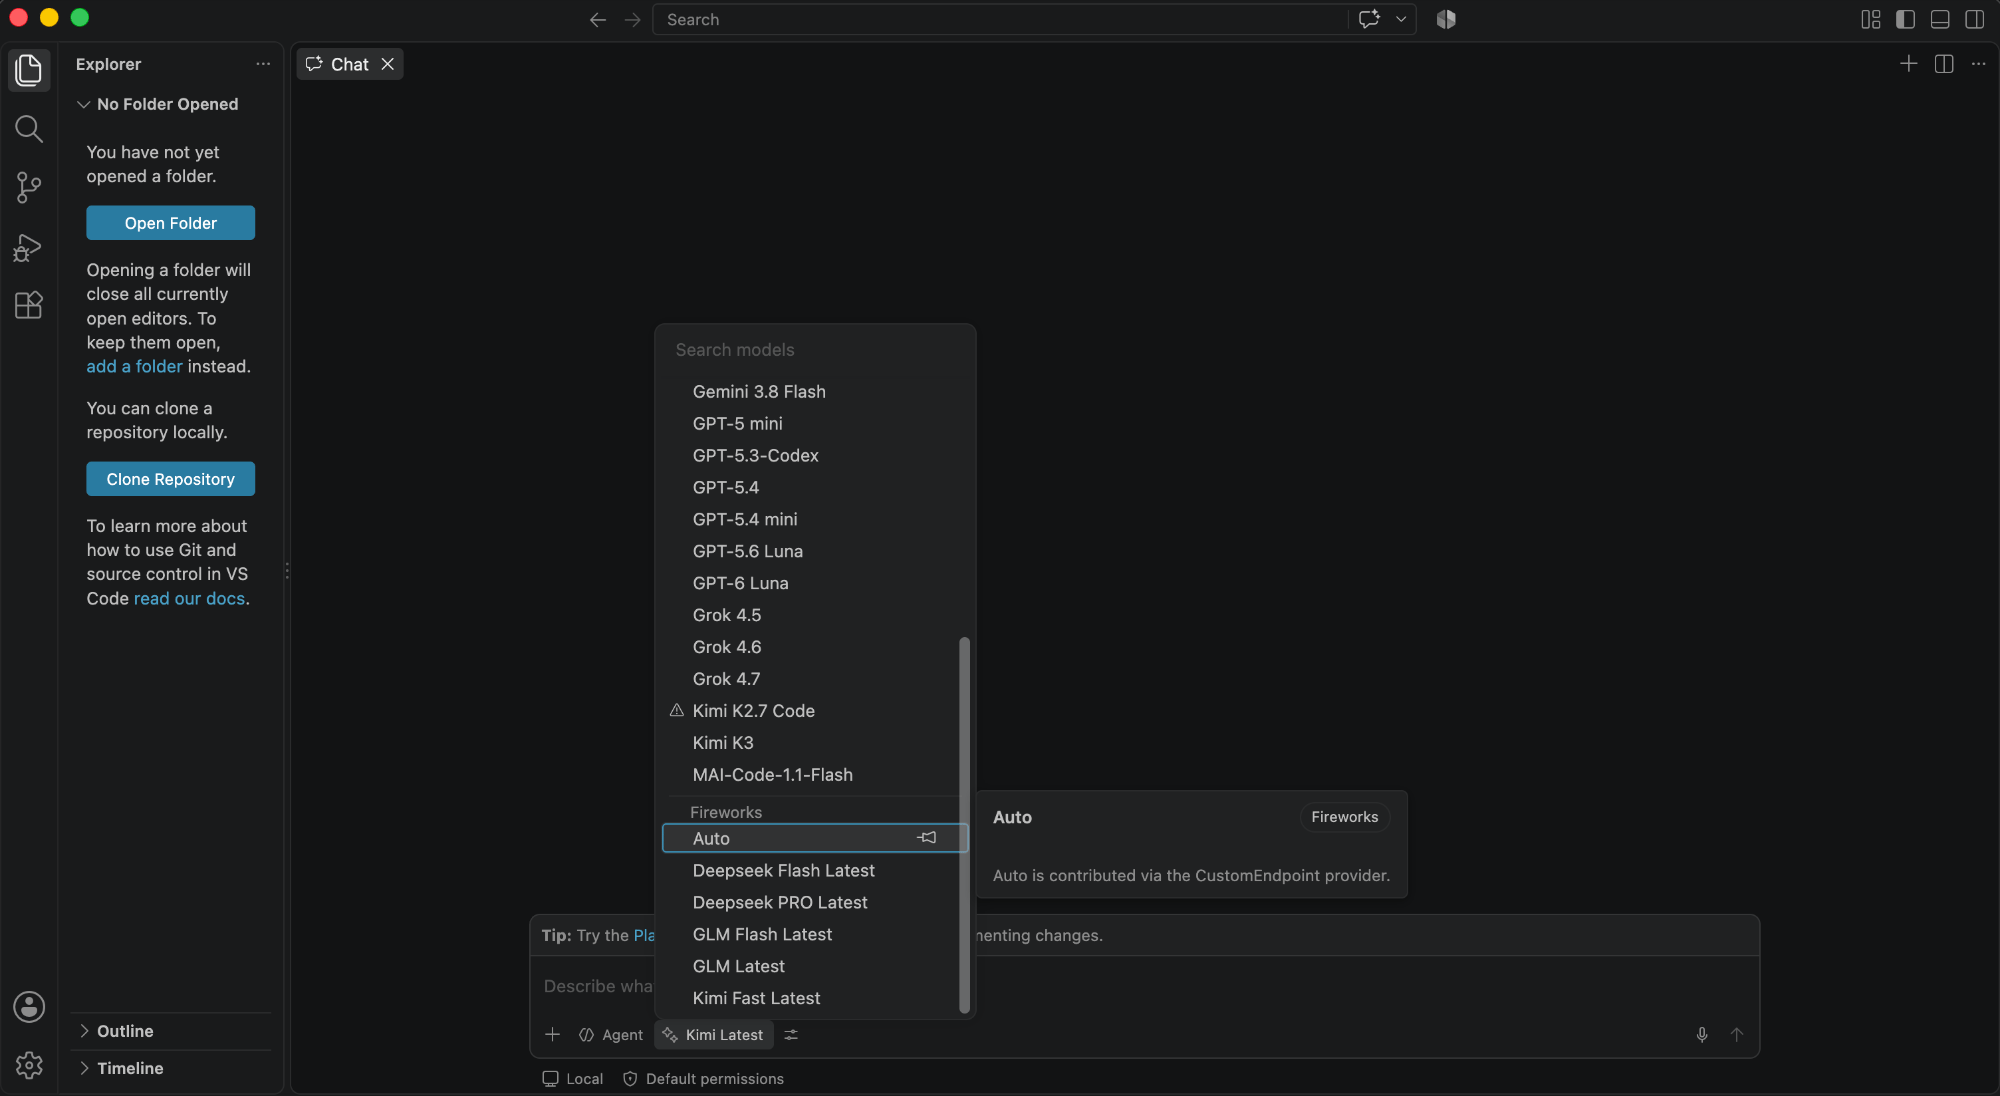The image size is (2000, 1096).
Task: Toggle the secondary side bar
Action: (1975, 19)
